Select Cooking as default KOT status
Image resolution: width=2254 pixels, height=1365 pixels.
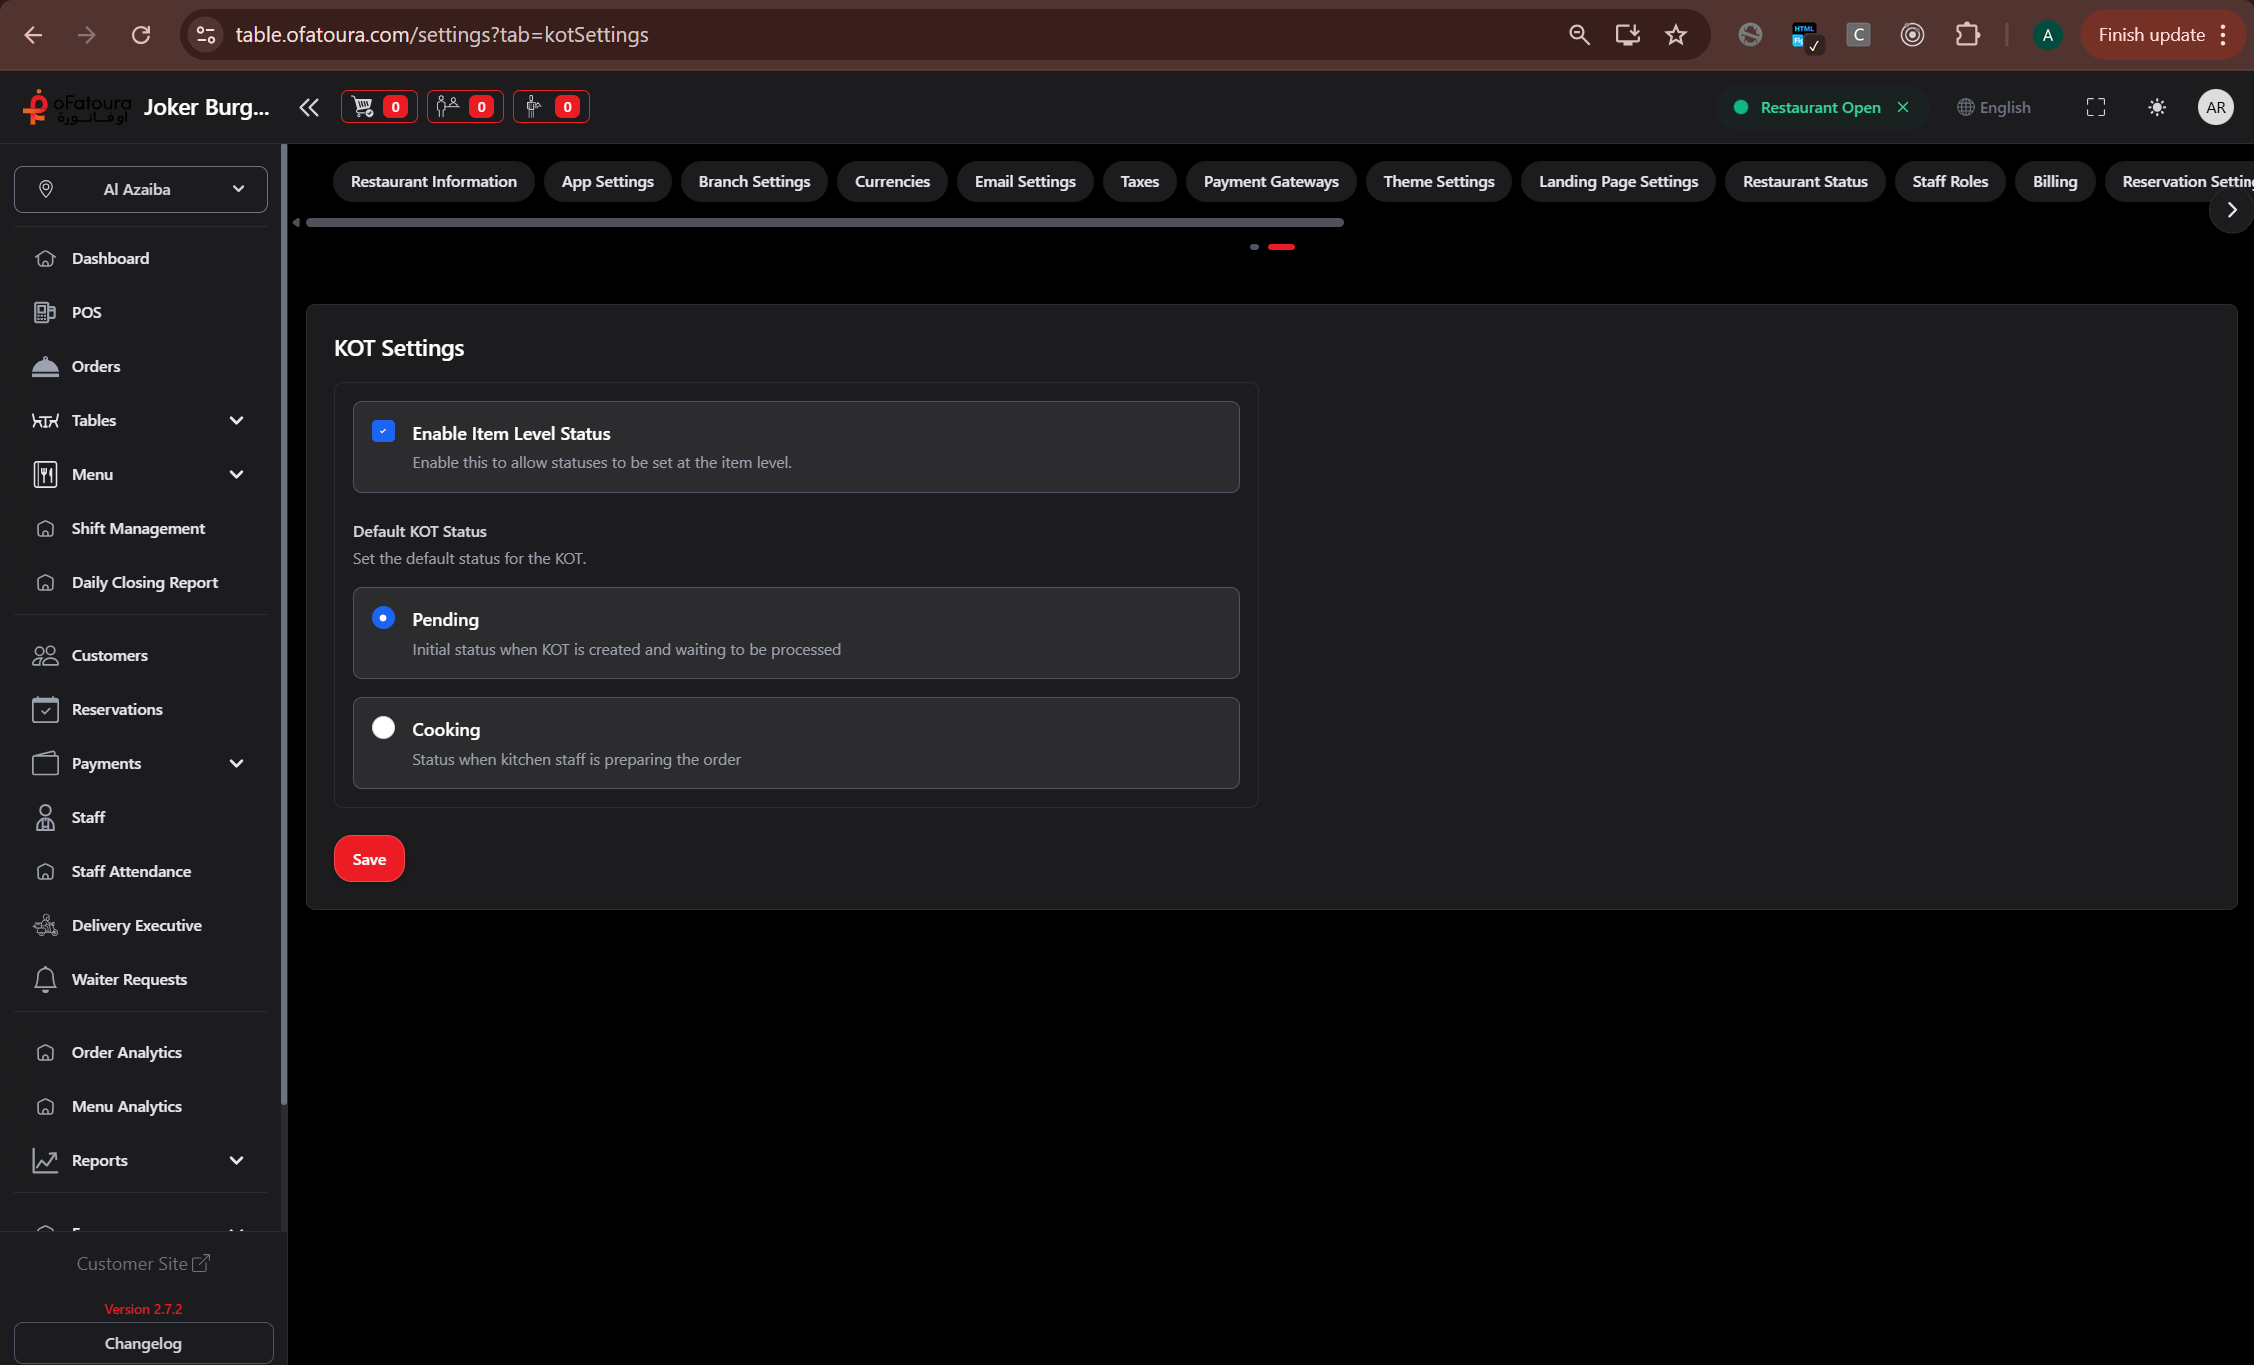pyautogui.click(x=383, y=727)
